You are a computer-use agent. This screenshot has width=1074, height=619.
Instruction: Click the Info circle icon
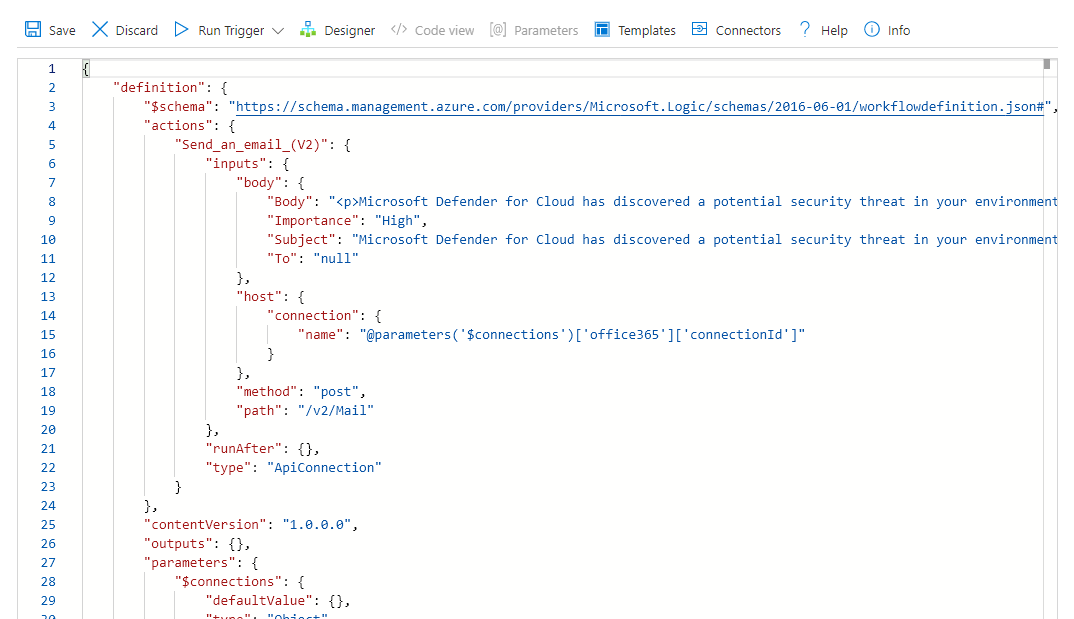[872, 30]
